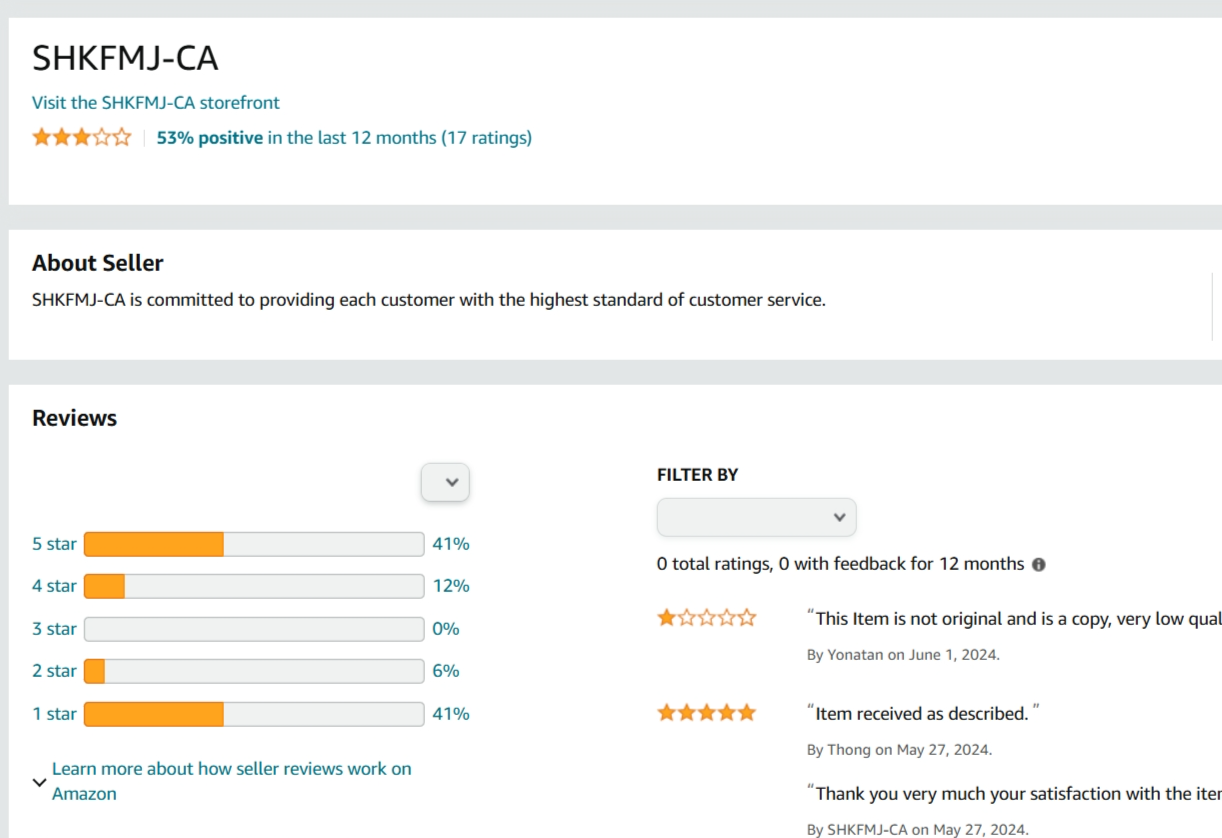Visit the SHKFMJ-CA storefront link
1222x838 pixels.
pos(155,103)
